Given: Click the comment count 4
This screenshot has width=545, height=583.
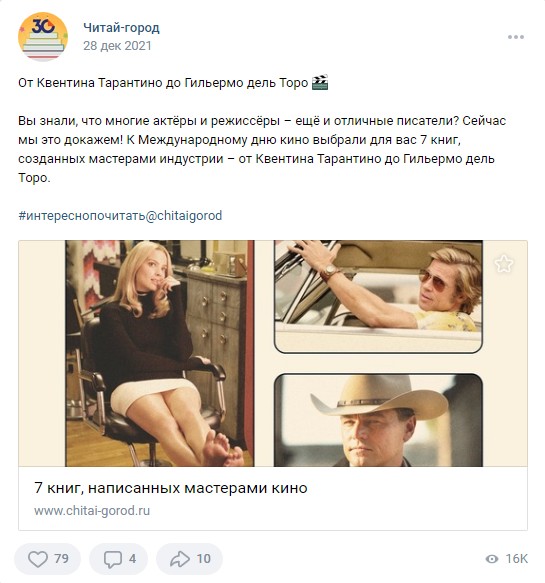Looking at the screenshot, I should click(132, 558).
